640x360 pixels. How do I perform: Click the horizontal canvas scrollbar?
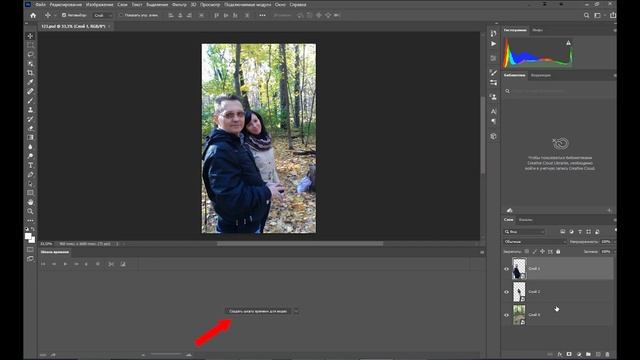click(300, 244)
